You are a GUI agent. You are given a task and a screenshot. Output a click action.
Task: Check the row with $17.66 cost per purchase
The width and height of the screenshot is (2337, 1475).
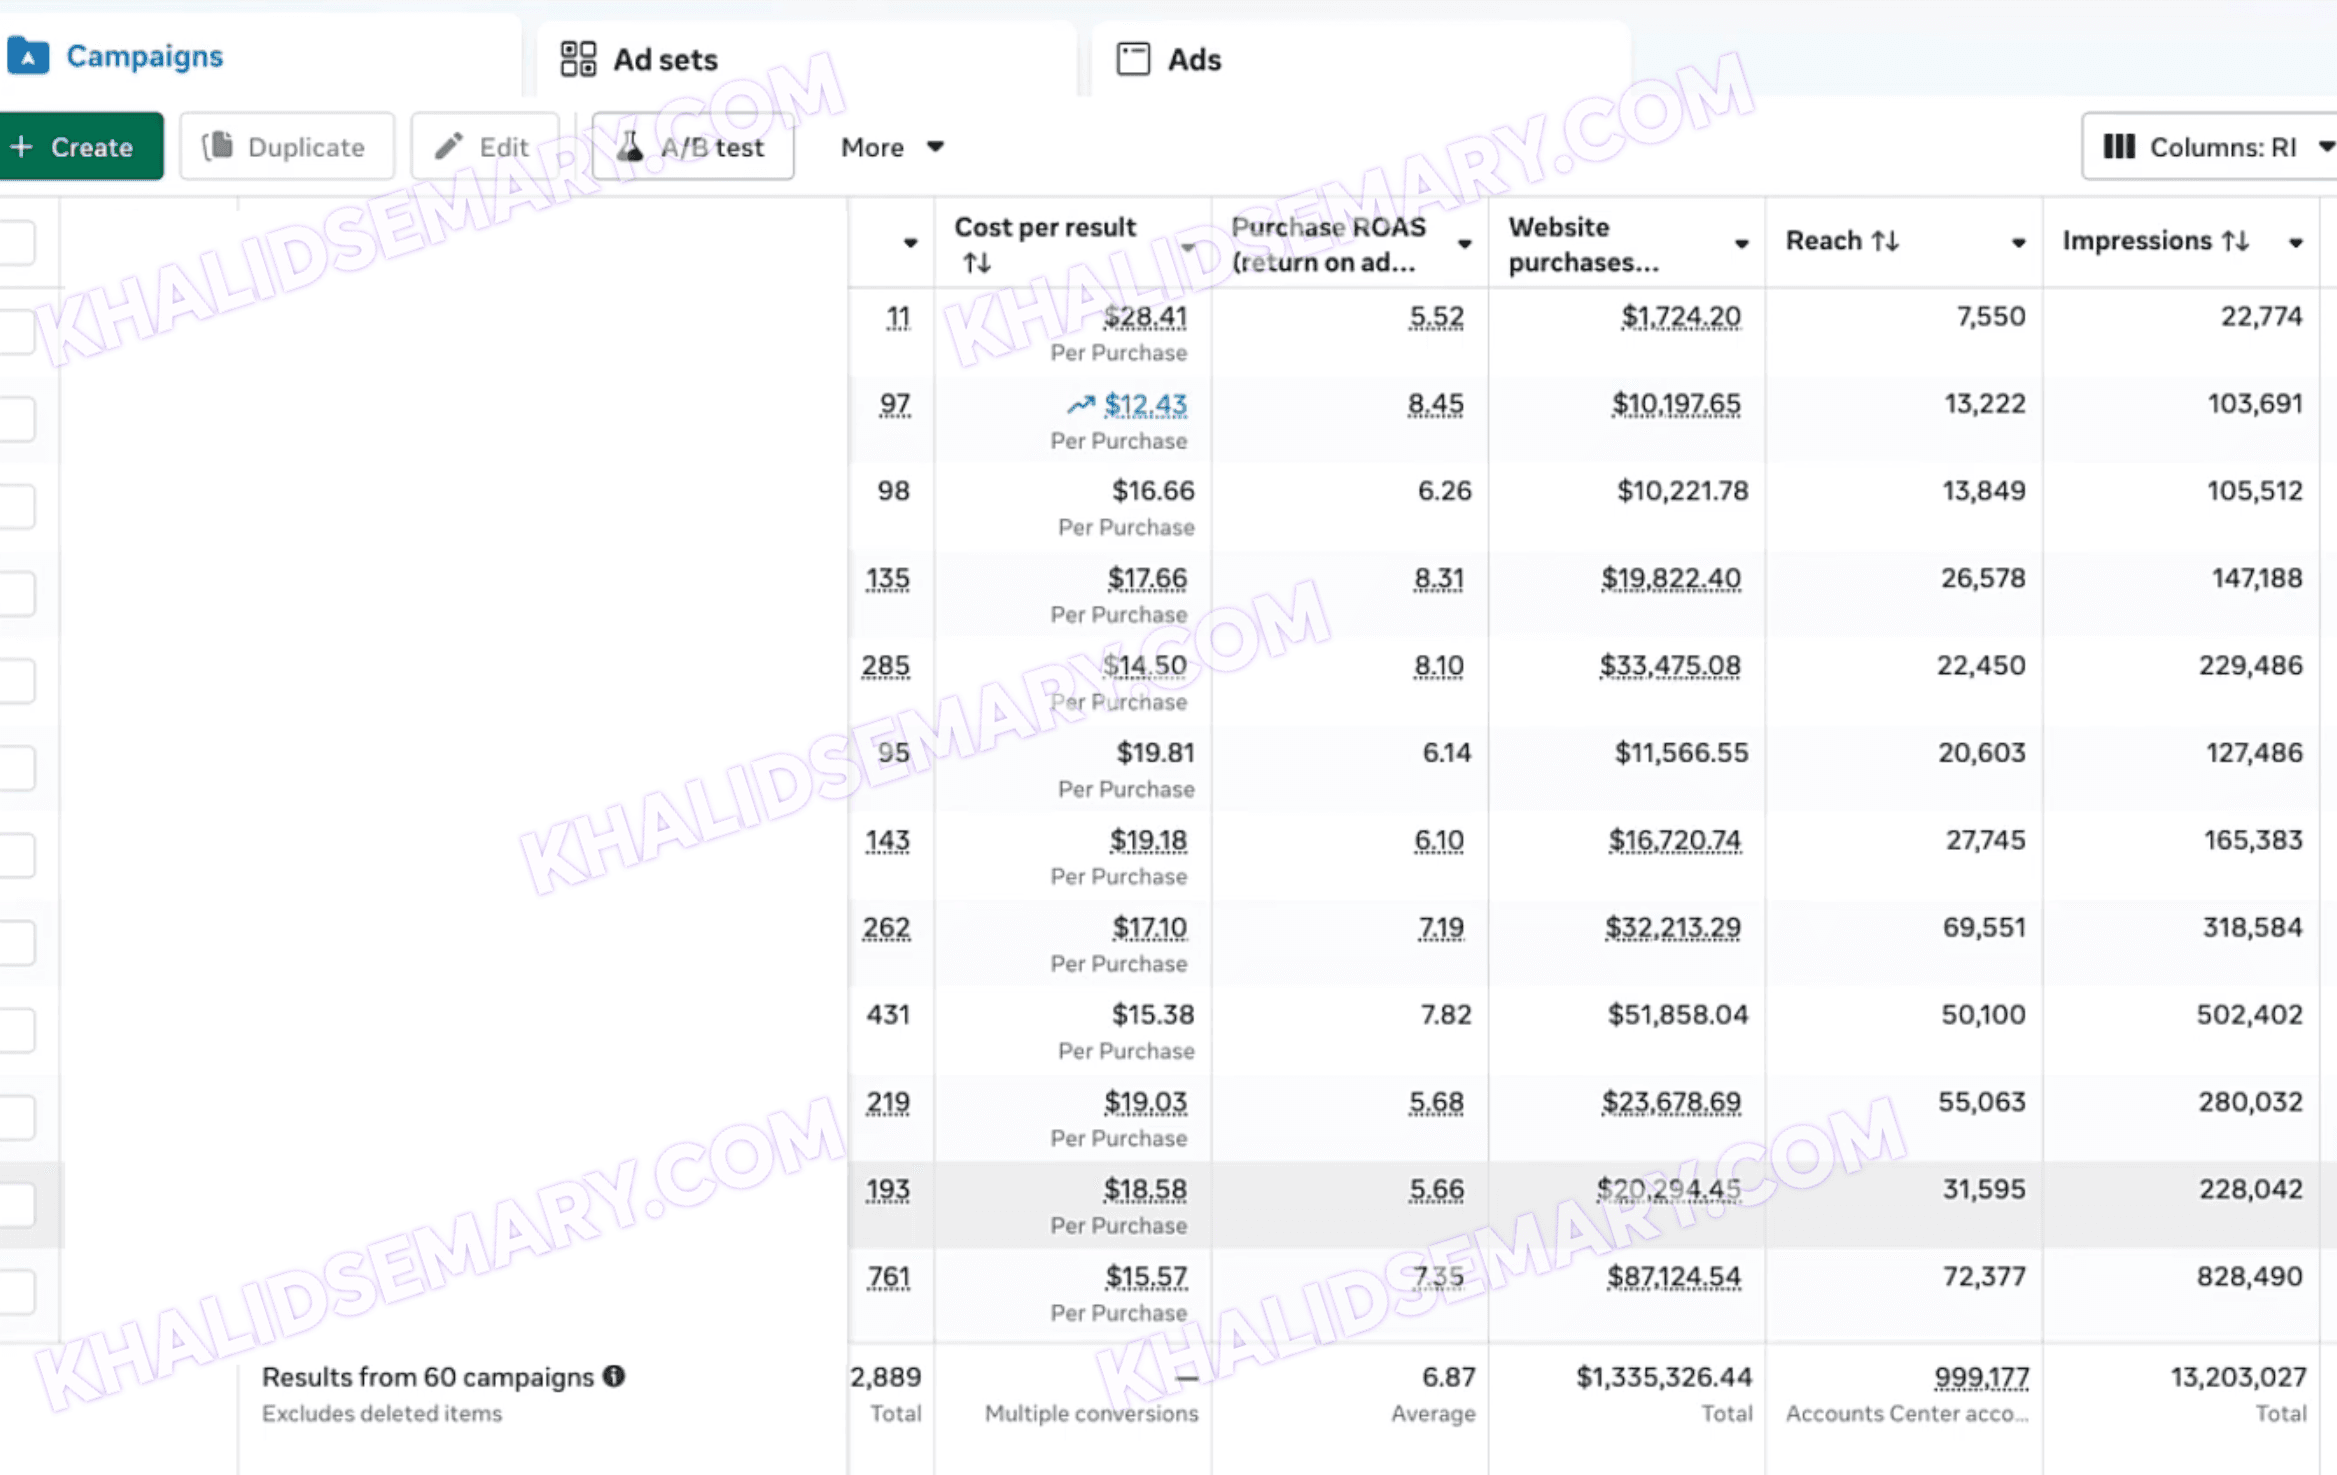click(x=17, y=593)
